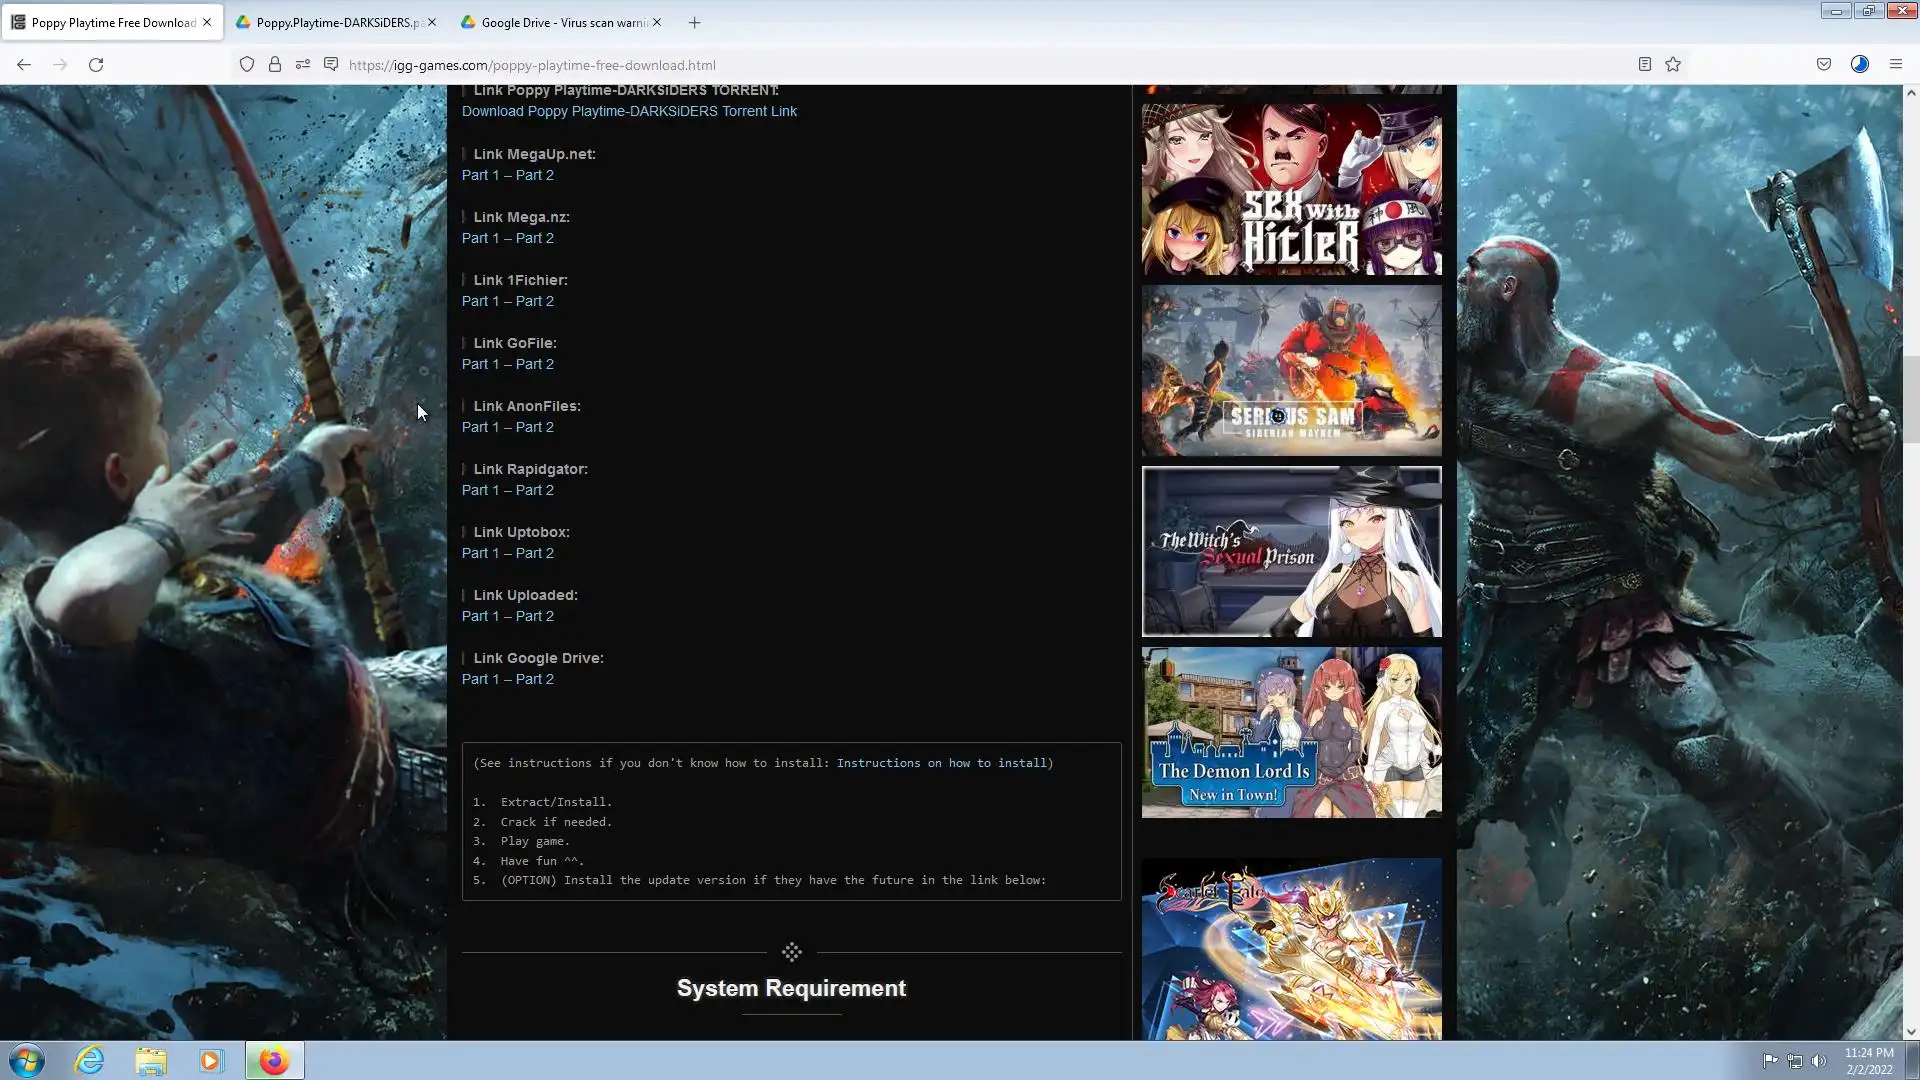Open the Firefox hamburger menu

coord(1896,65)
